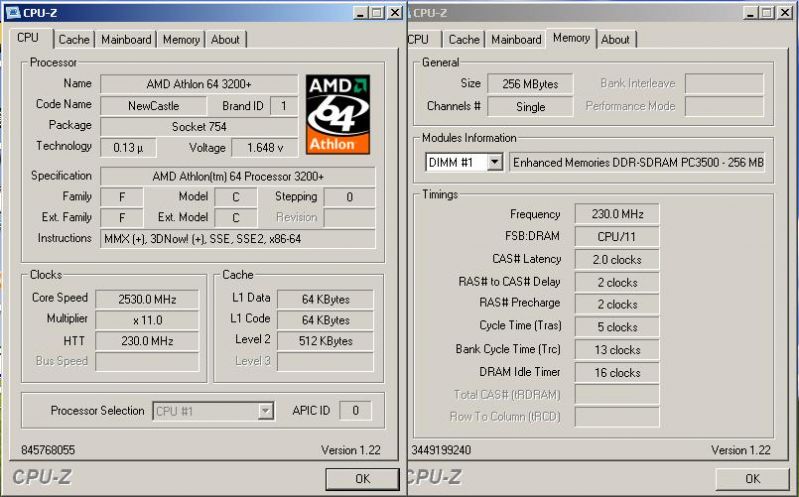Click Technology value 0.13 µ
The image size is (799, 497).
(128, 148)
